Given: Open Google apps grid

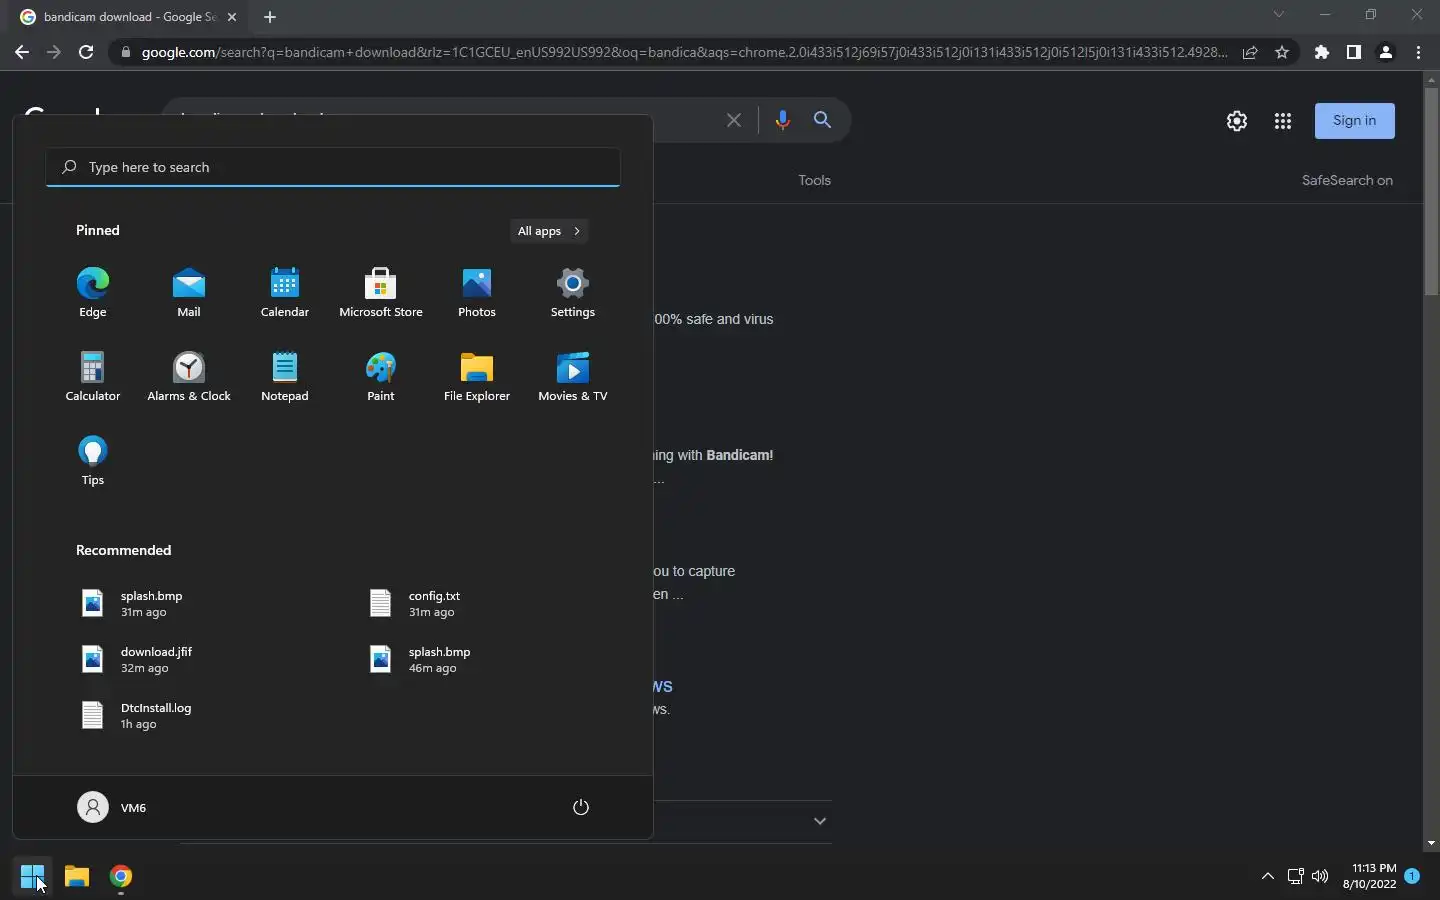Looking at the screenshot, I should pyautogui.click(x=1283, y=121).
